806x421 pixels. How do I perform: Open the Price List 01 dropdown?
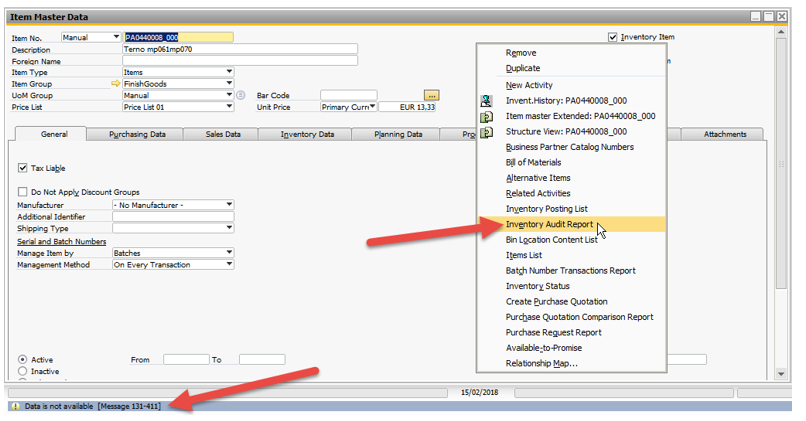[x=229, y=106]
